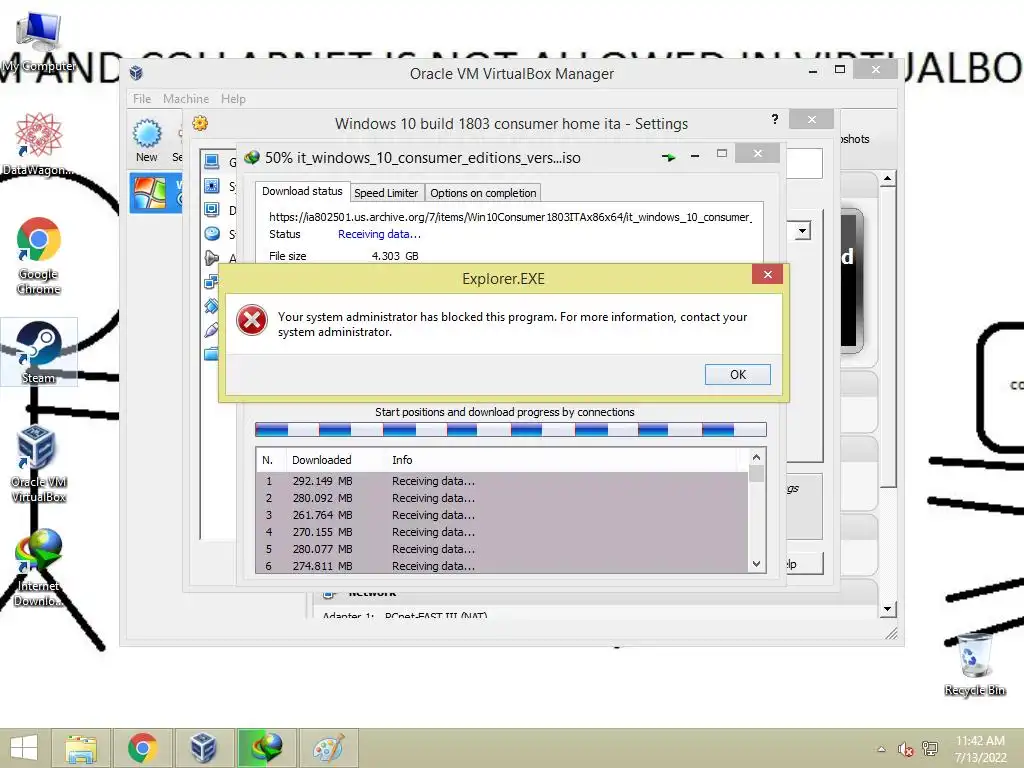Switch to Internet Download Manager on taskbar
Image resolution: width=1024 pixels, height=768 pixels.
point(266,748)
